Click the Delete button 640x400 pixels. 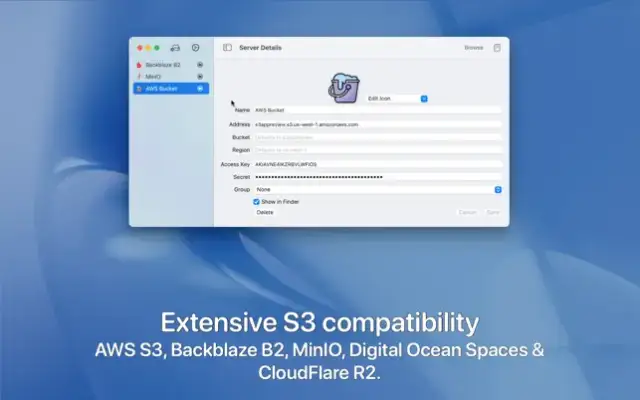click(x=265, y=212)
